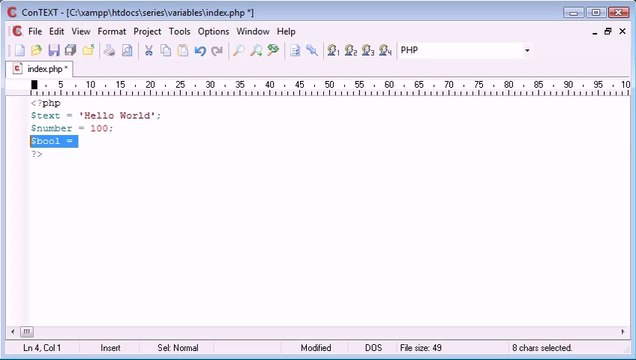This screenshot has height=360, width=636.
Task: Click the ?> closing tag line
Action: (37, 154)
